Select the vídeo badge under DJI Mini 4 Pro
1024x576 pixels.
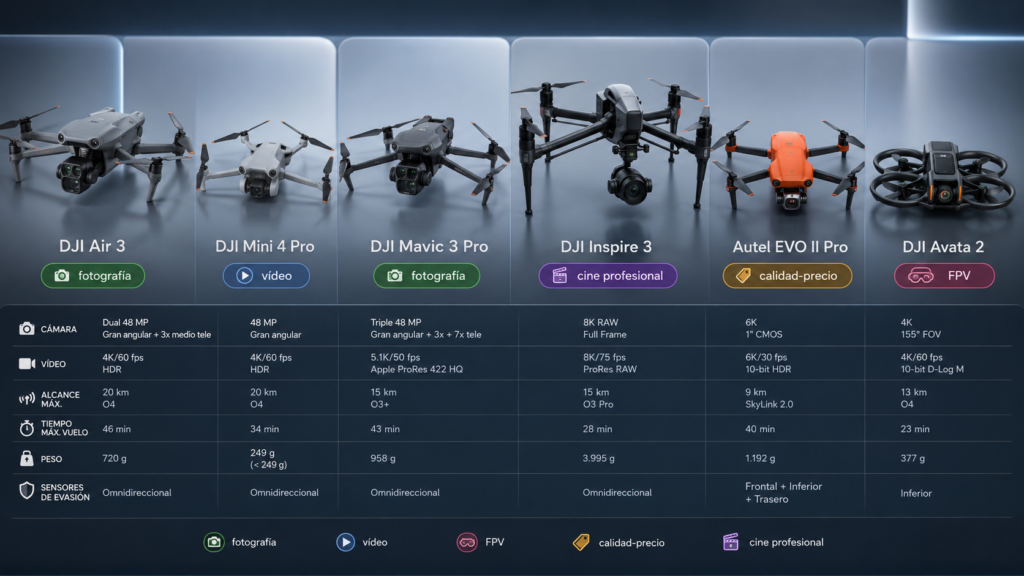(x=266, y=276)
